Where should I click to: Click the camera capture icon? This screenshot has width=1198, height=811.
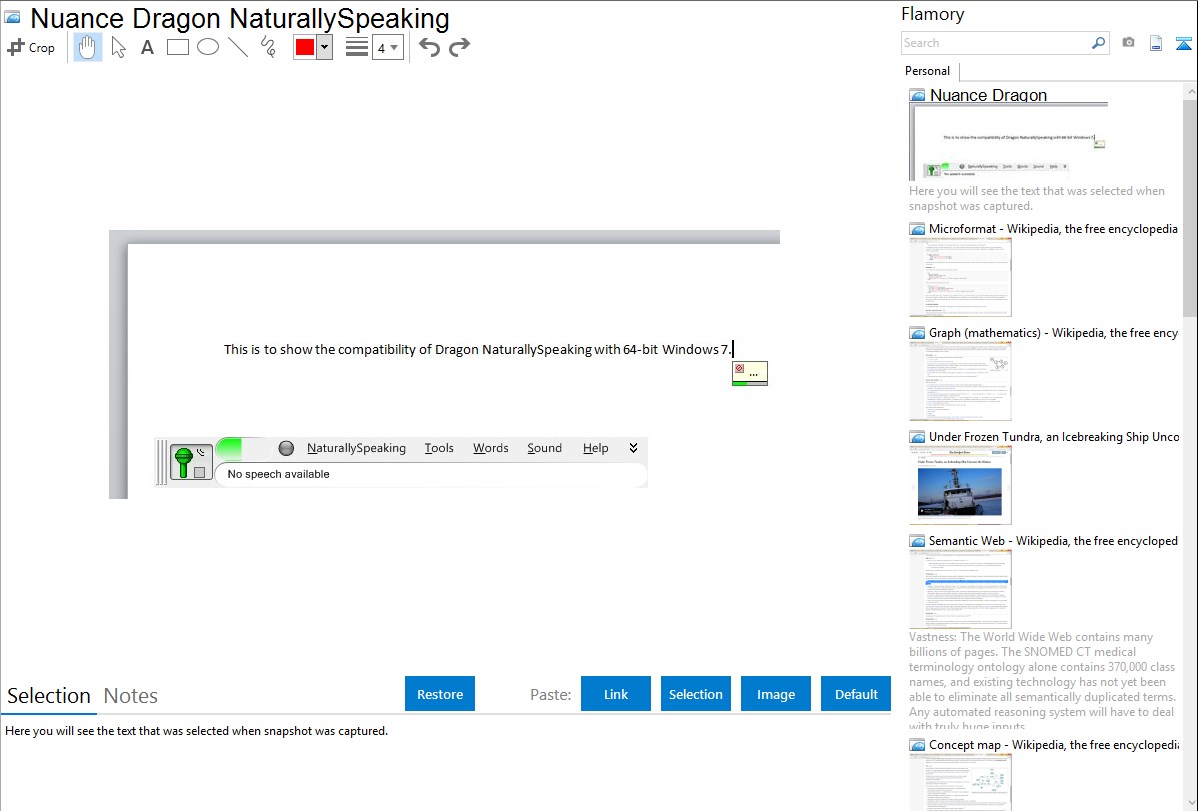click(x=1128, y=43)
